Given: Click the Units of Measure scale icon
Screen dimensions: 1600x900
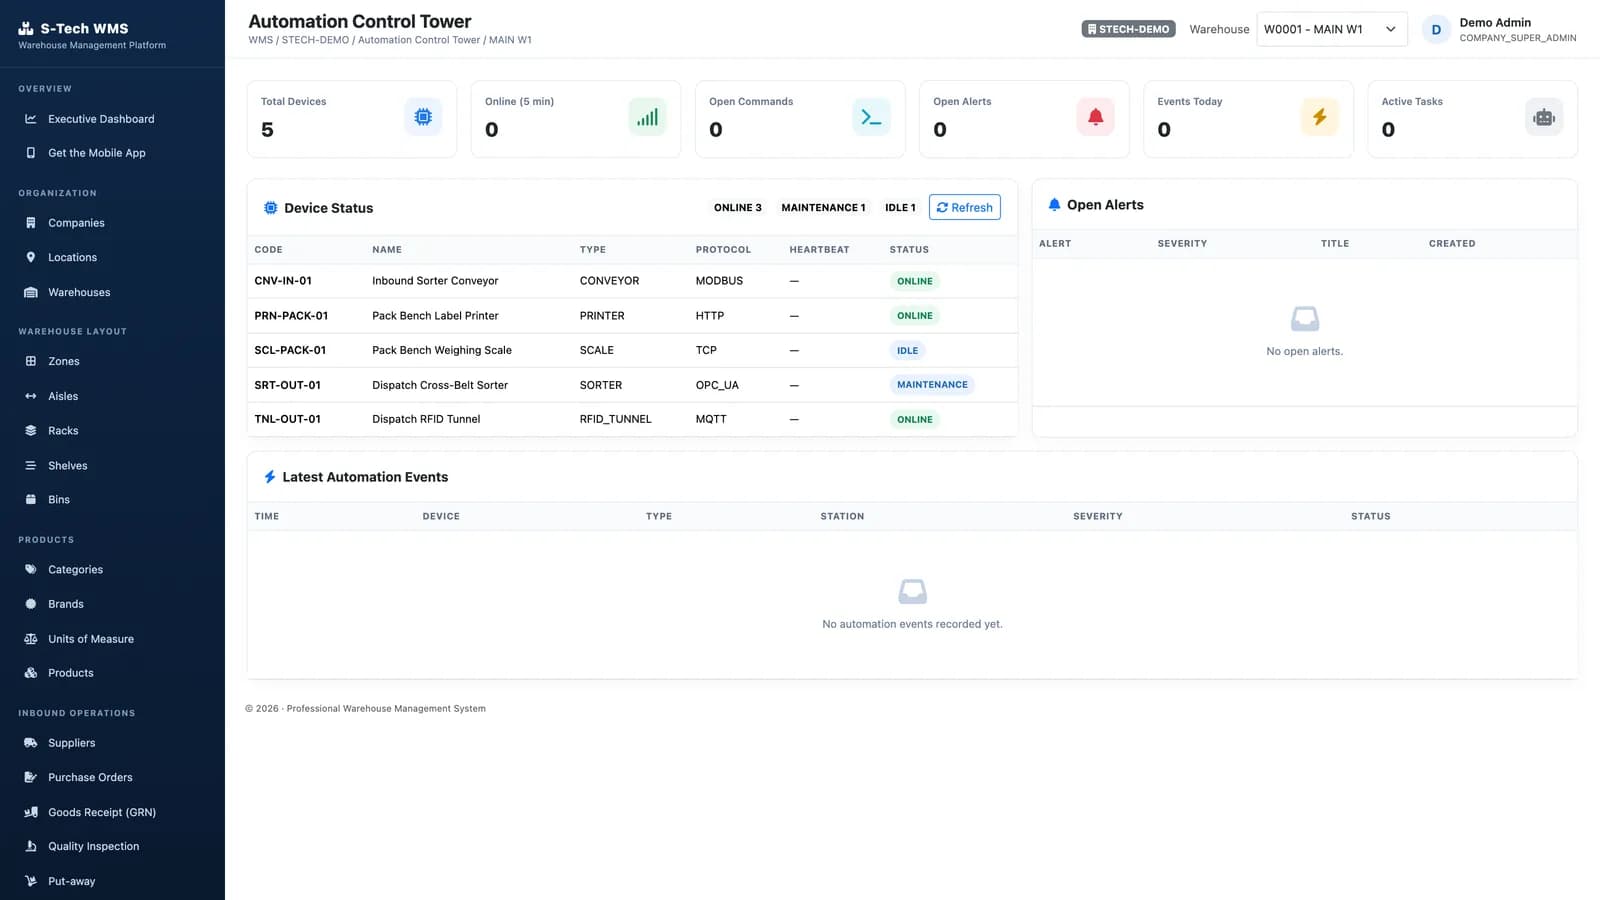Looking at the screenshot, I should pos(31,639).
